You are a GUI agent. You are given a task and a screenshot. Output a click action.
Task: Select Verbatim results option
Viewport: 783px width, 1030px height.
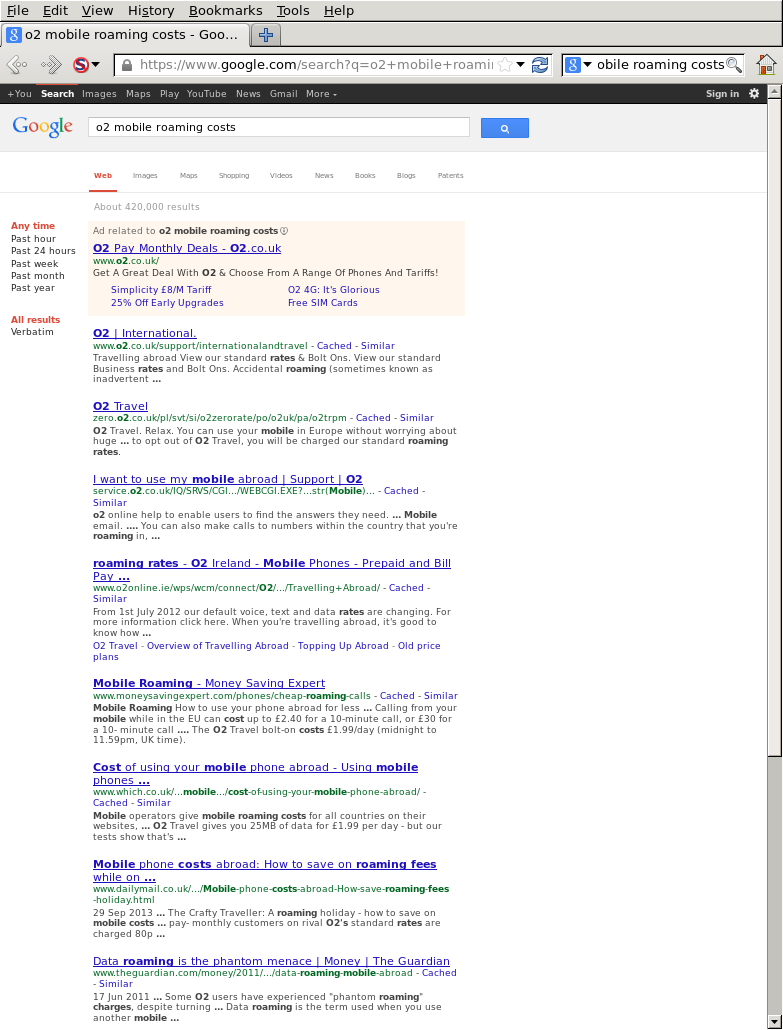tap(32, 332)
